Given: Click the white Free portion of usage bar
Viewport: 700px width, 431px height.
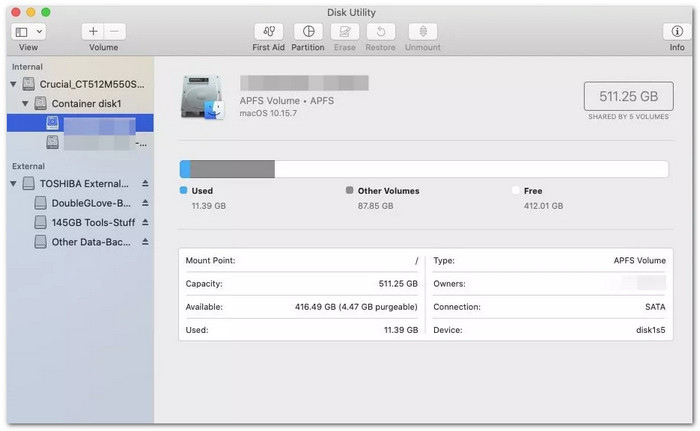Looking at the screenshot, I should point(471,169).
